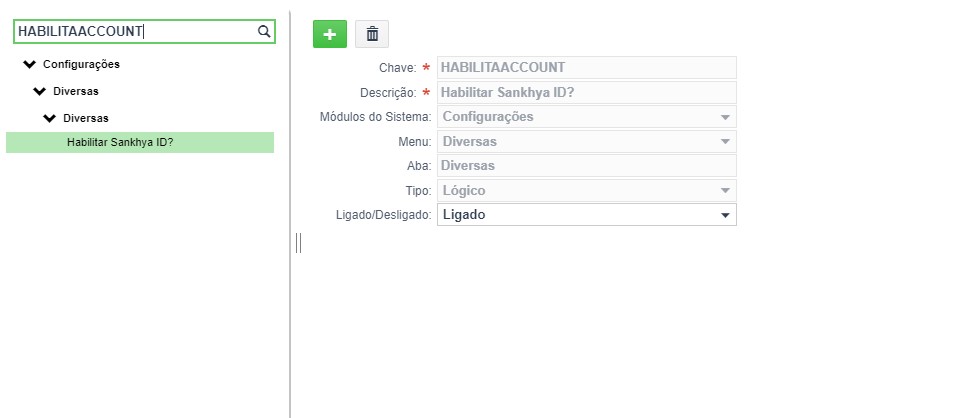
Task: Open the Menu dropdown
Action: coord(587,142)
